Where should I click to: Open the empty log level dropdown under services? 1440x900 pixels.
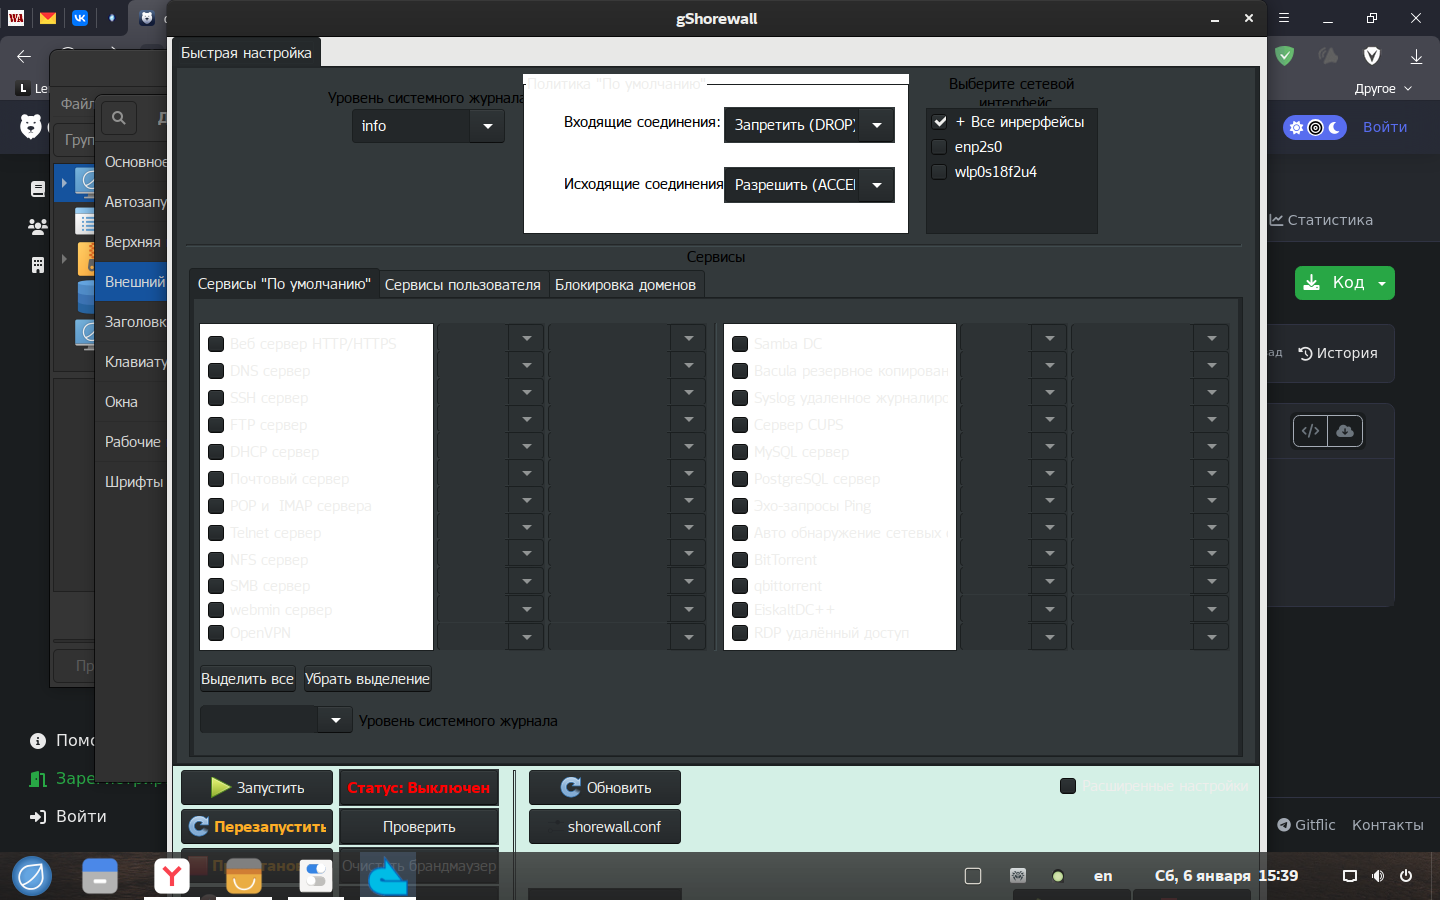point(276,720)
